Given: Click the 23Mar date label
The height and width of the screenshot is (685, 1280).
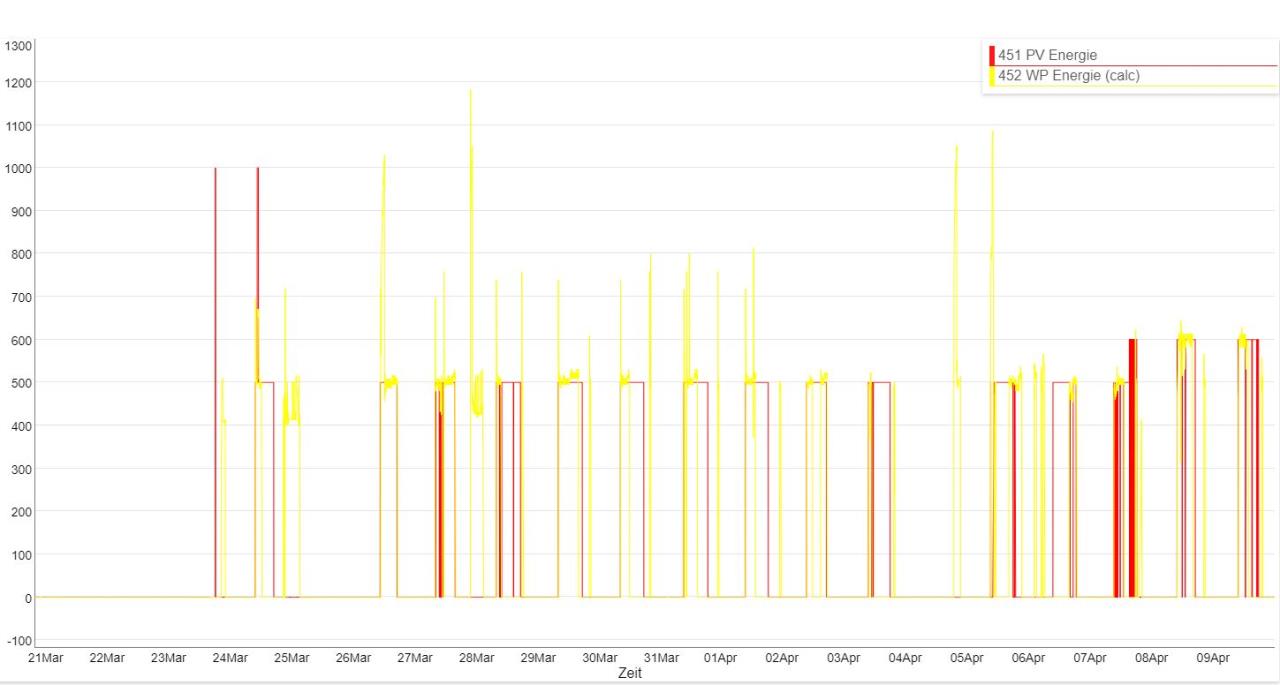Looking at the screenshot, I should tap(169, 658).
